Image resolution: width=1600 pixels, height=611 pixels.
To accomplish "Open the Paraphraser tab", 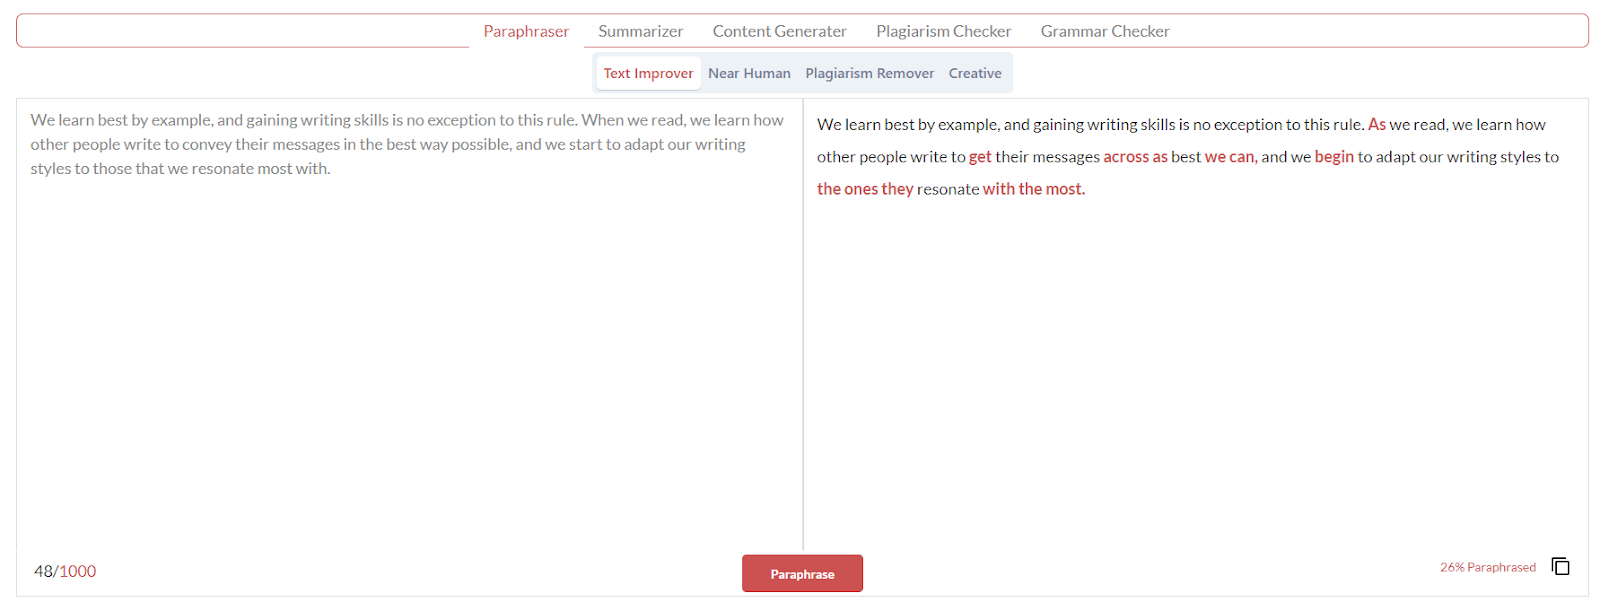I will pos(526,31).
